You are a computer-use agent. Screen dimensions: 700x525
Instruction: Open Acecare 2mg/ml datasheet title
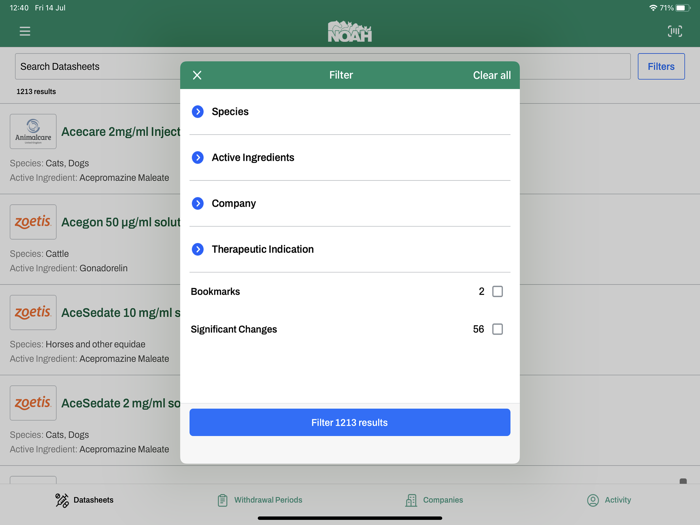(121, 132)
